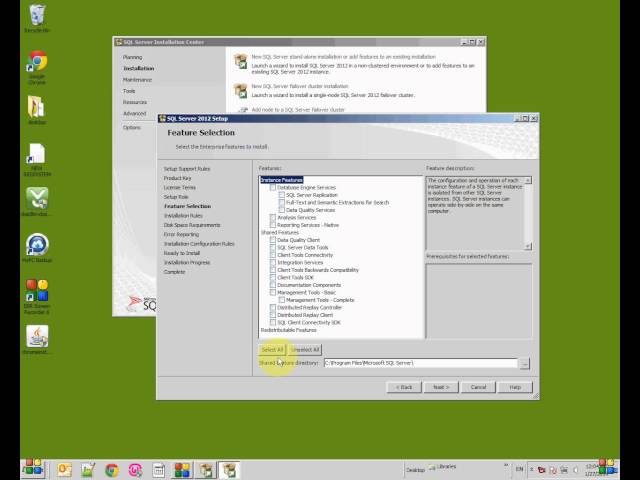The height and width of the screenshot is (480, 640).
Task: Click the failover cluster installation box icon
Action: 240,91
